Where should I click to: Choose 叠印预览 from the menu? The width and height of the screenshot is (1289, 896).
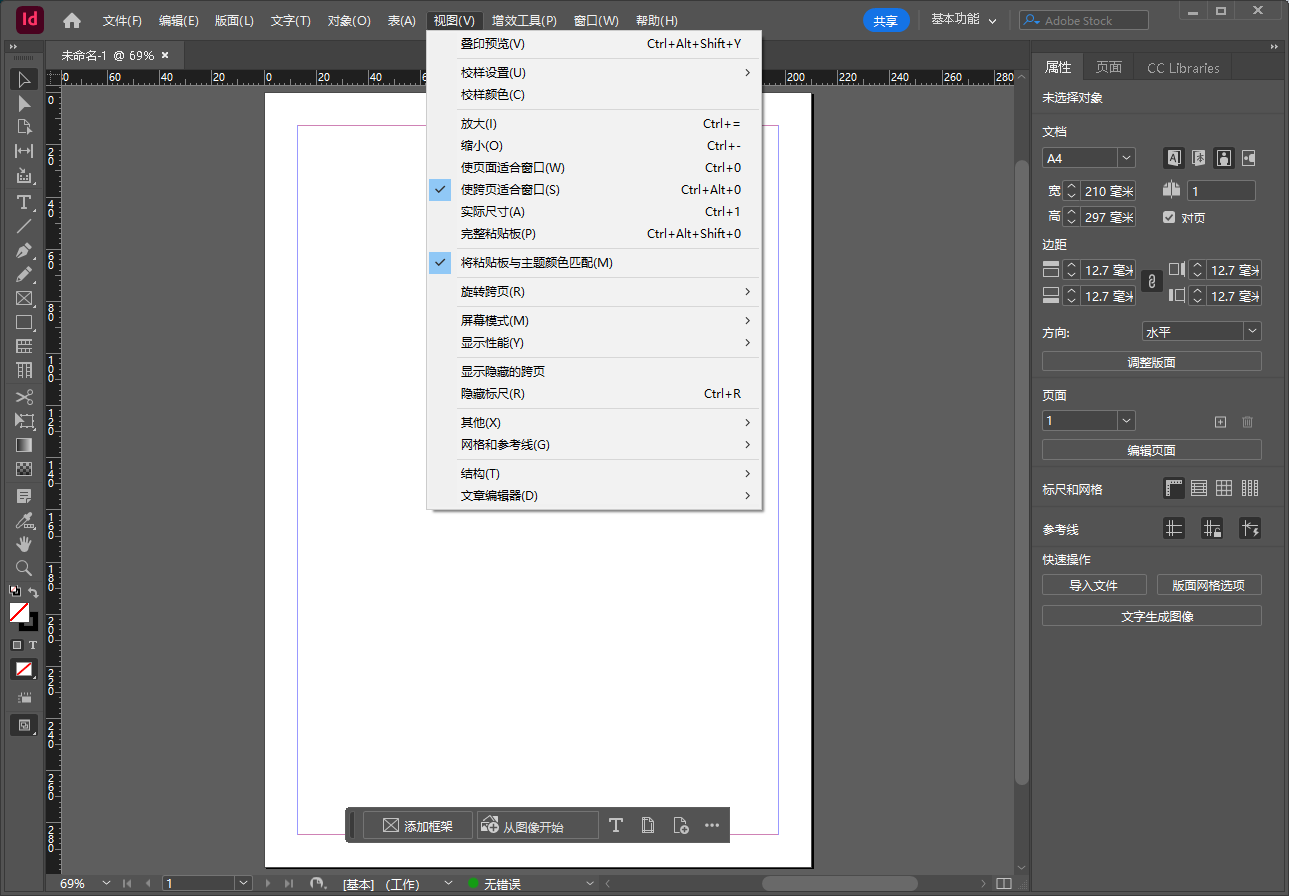594,44
